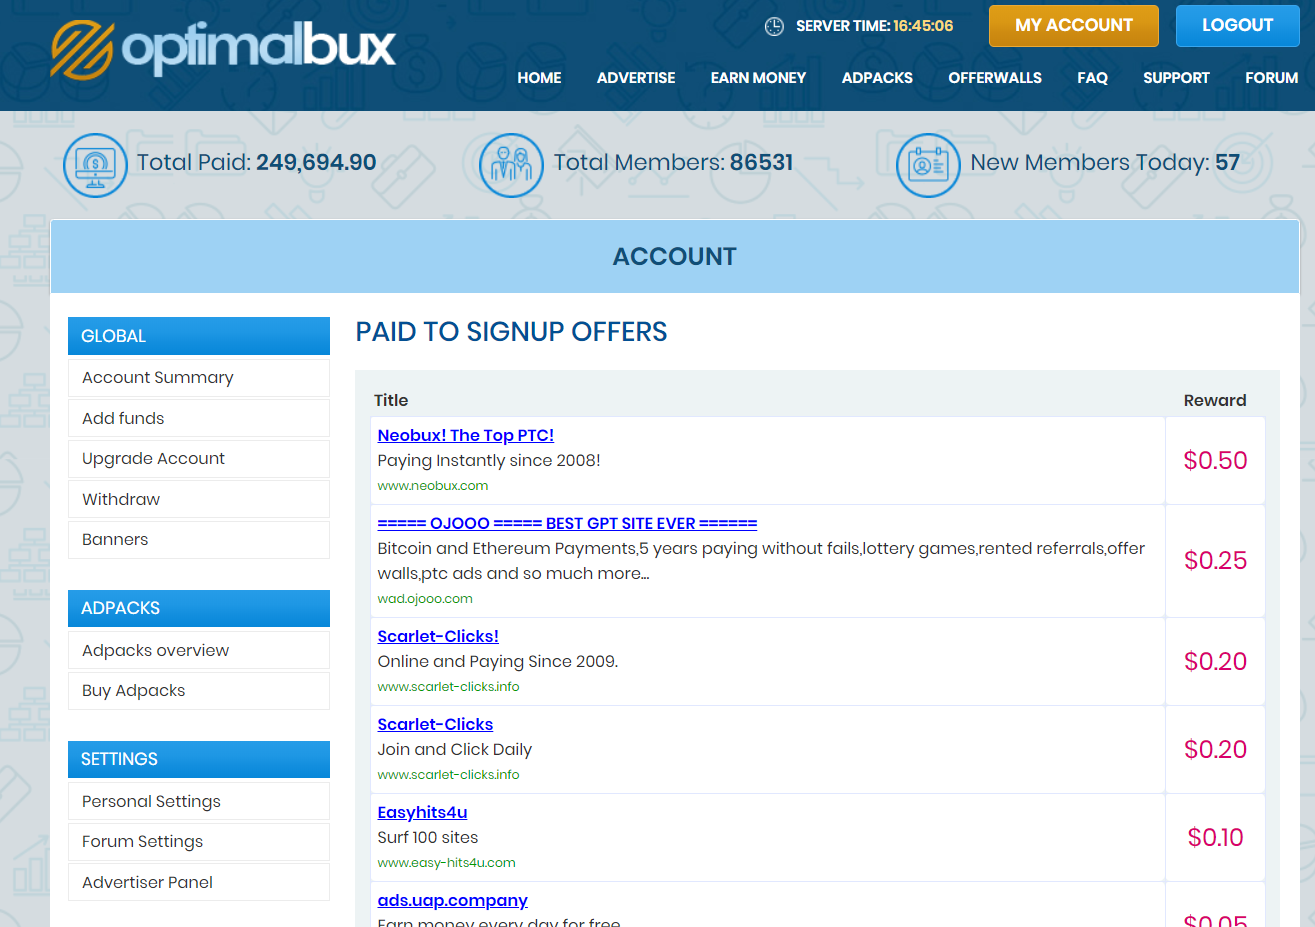Open the Neobux! The Top PTC! offer
The image size is (1315, 927).
465,435
